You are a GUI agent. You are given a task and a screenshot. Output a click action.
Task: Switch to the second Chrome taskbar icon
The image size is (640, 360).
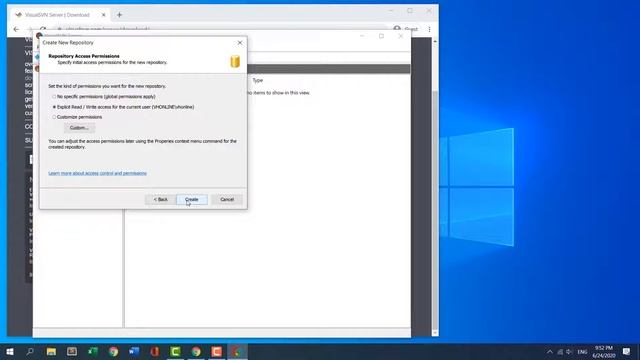pos(196,351)
